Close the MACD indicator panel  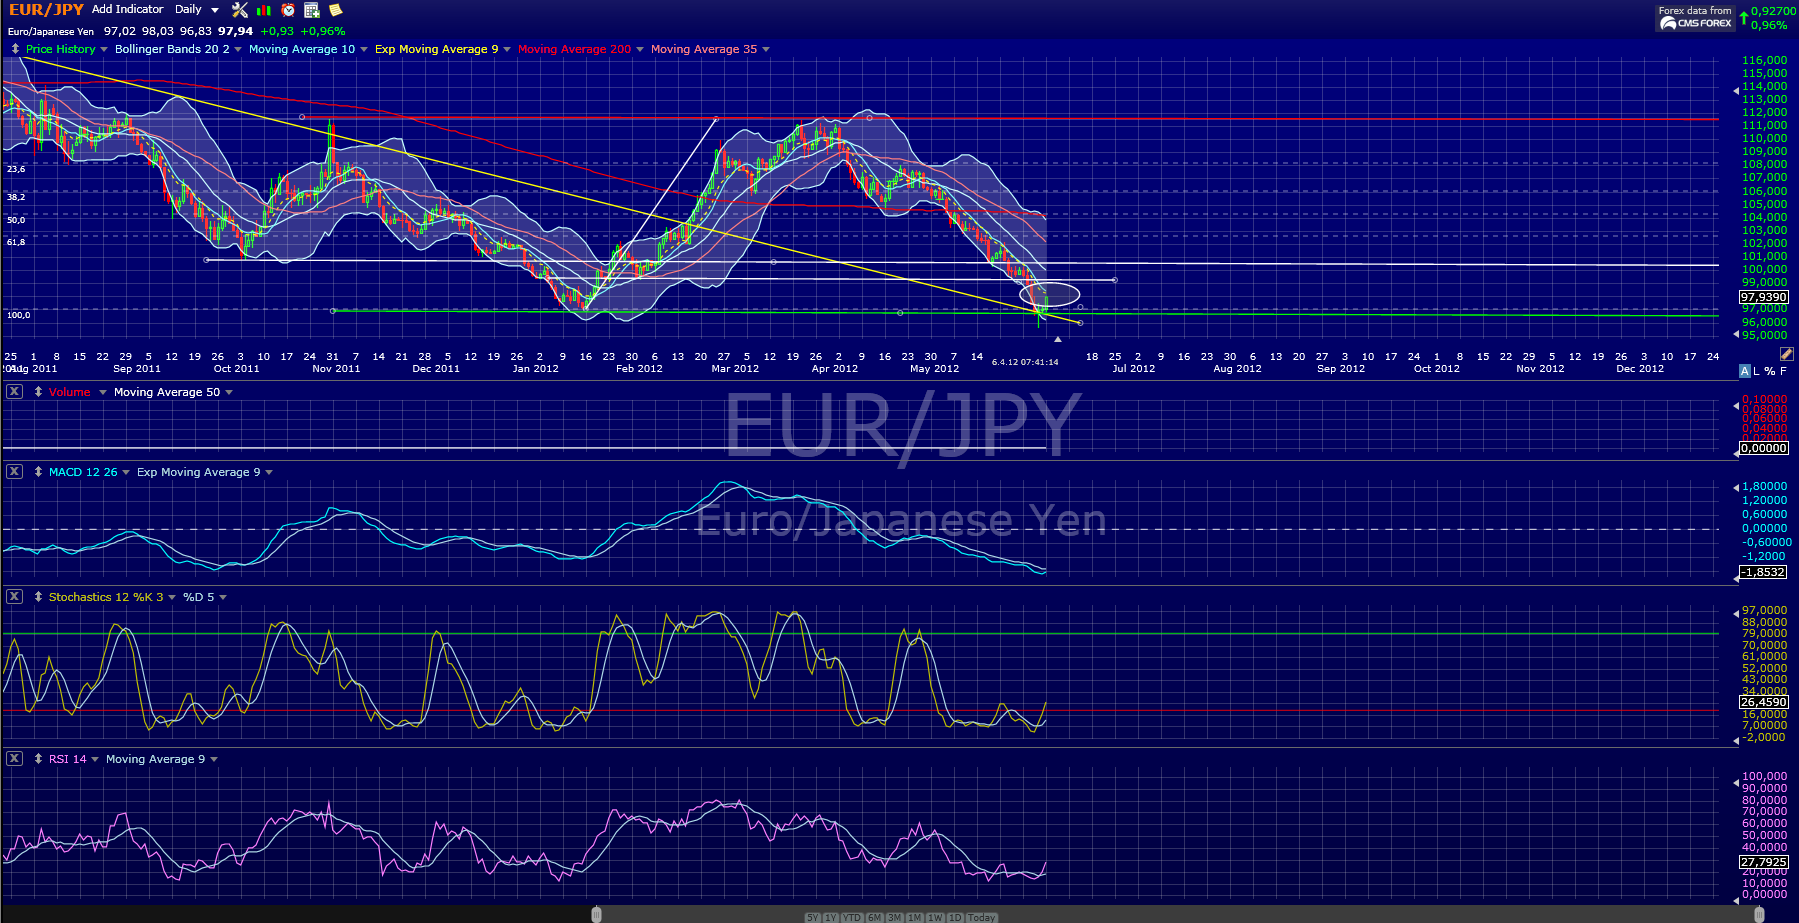14,472
